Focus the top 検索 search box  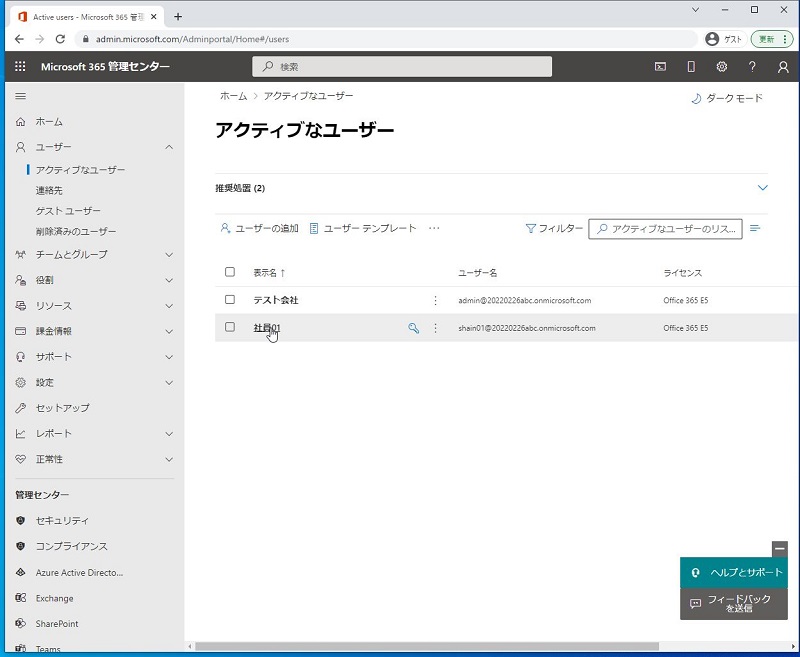[x=402, y=66]
